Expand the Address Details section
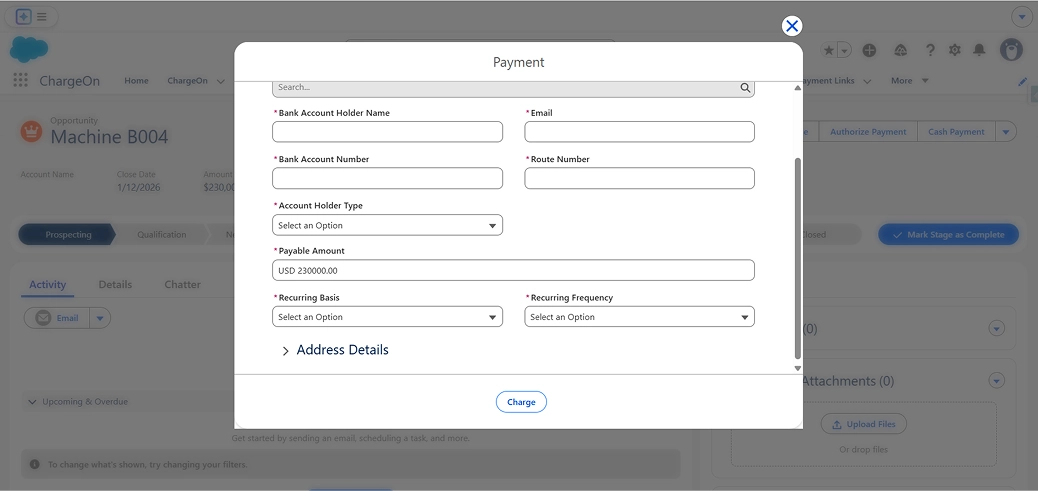 tap(336, 350)
